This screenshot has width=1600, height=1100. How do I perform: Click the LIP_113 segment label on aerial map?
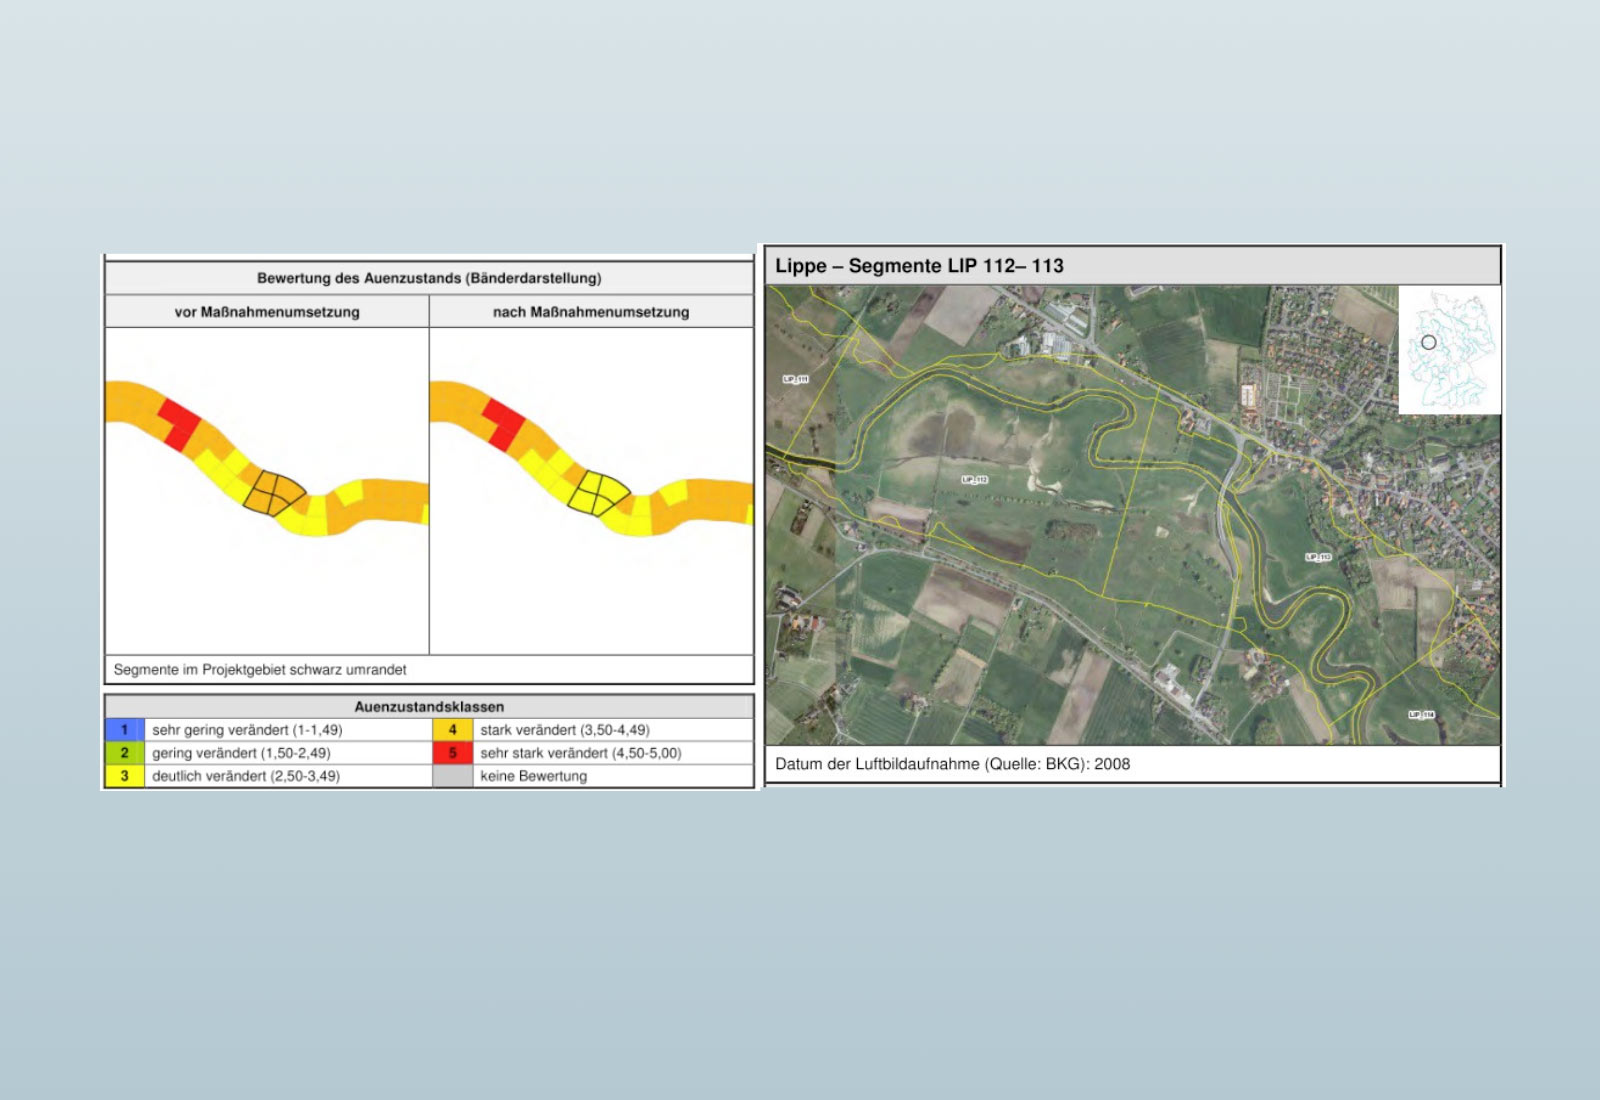(1318, 557)
